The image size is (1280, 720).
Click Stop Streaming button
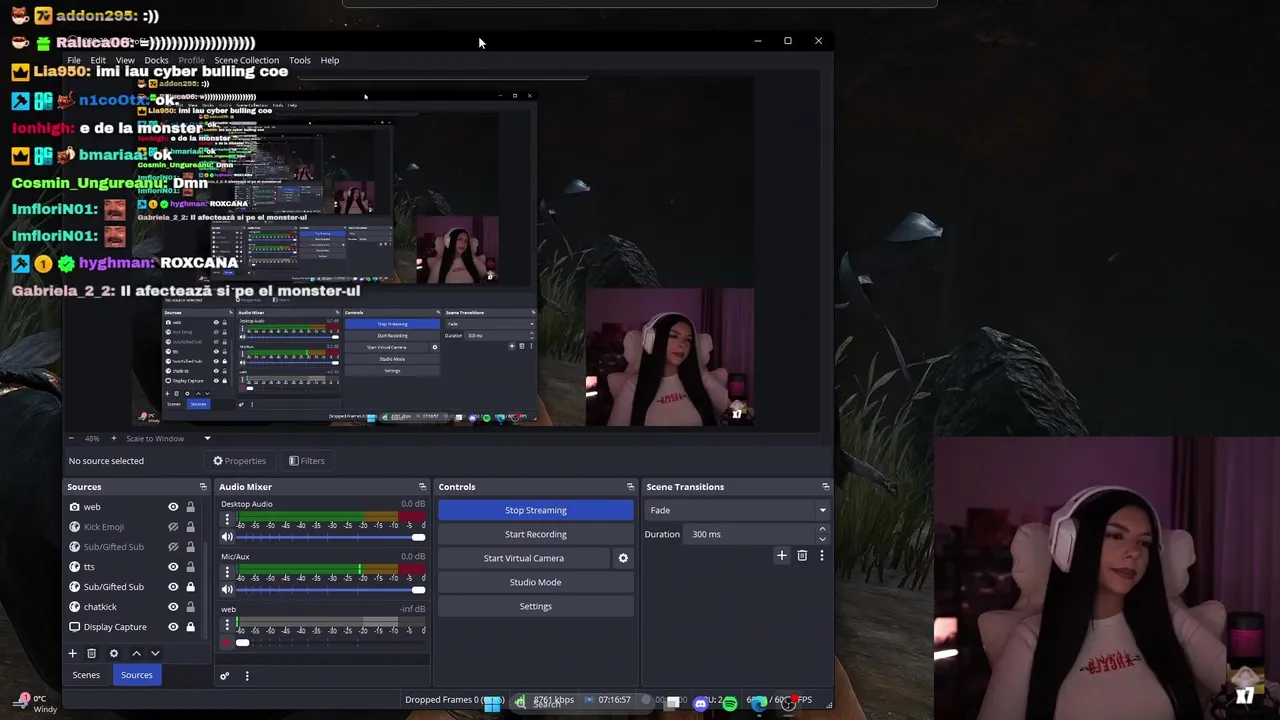(x=536, y=510)
